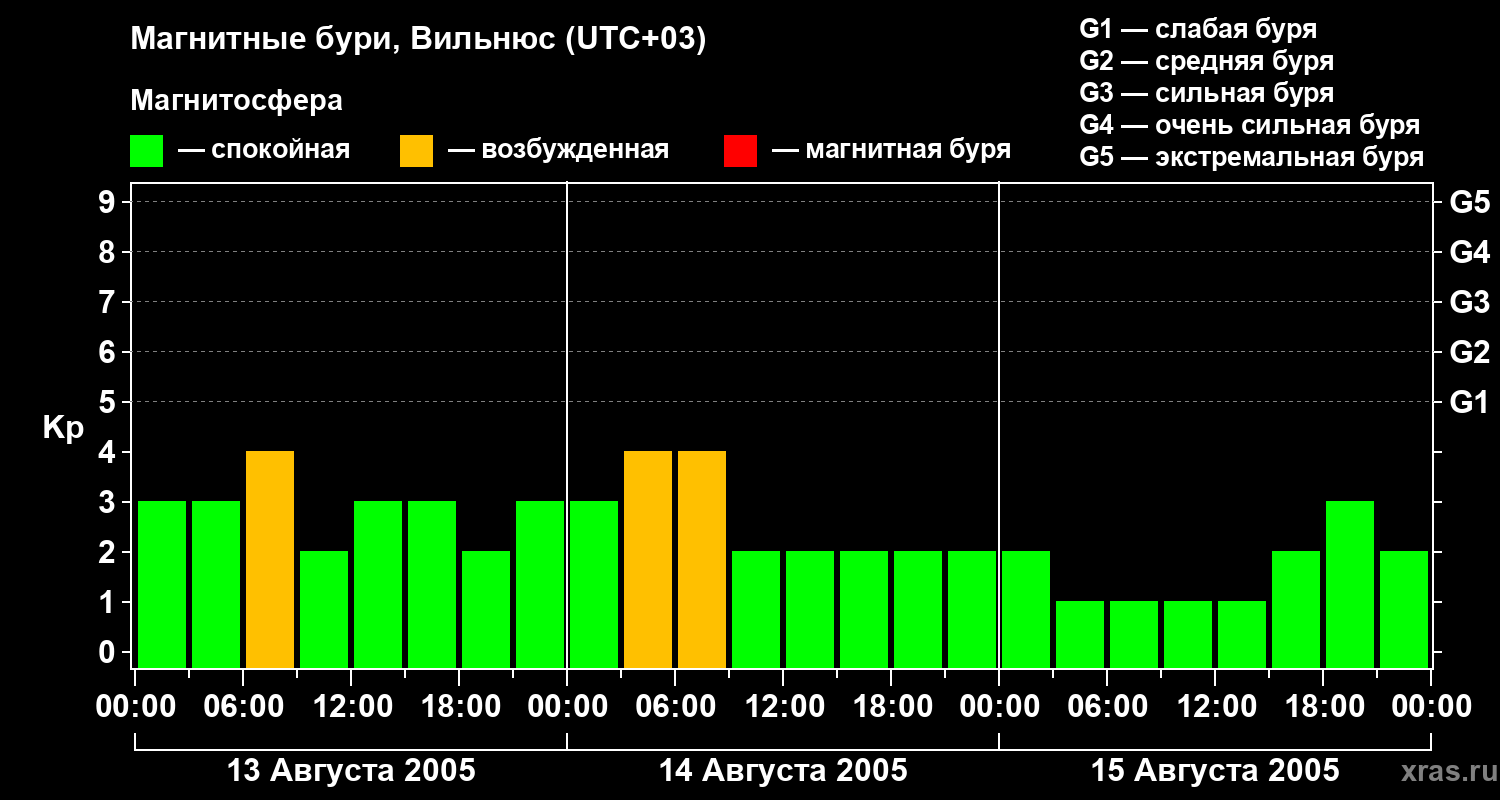This screenshot has height=800, width=1500.
Task: Click the date label '13 Августа 2005'
Action: (351, 771)
